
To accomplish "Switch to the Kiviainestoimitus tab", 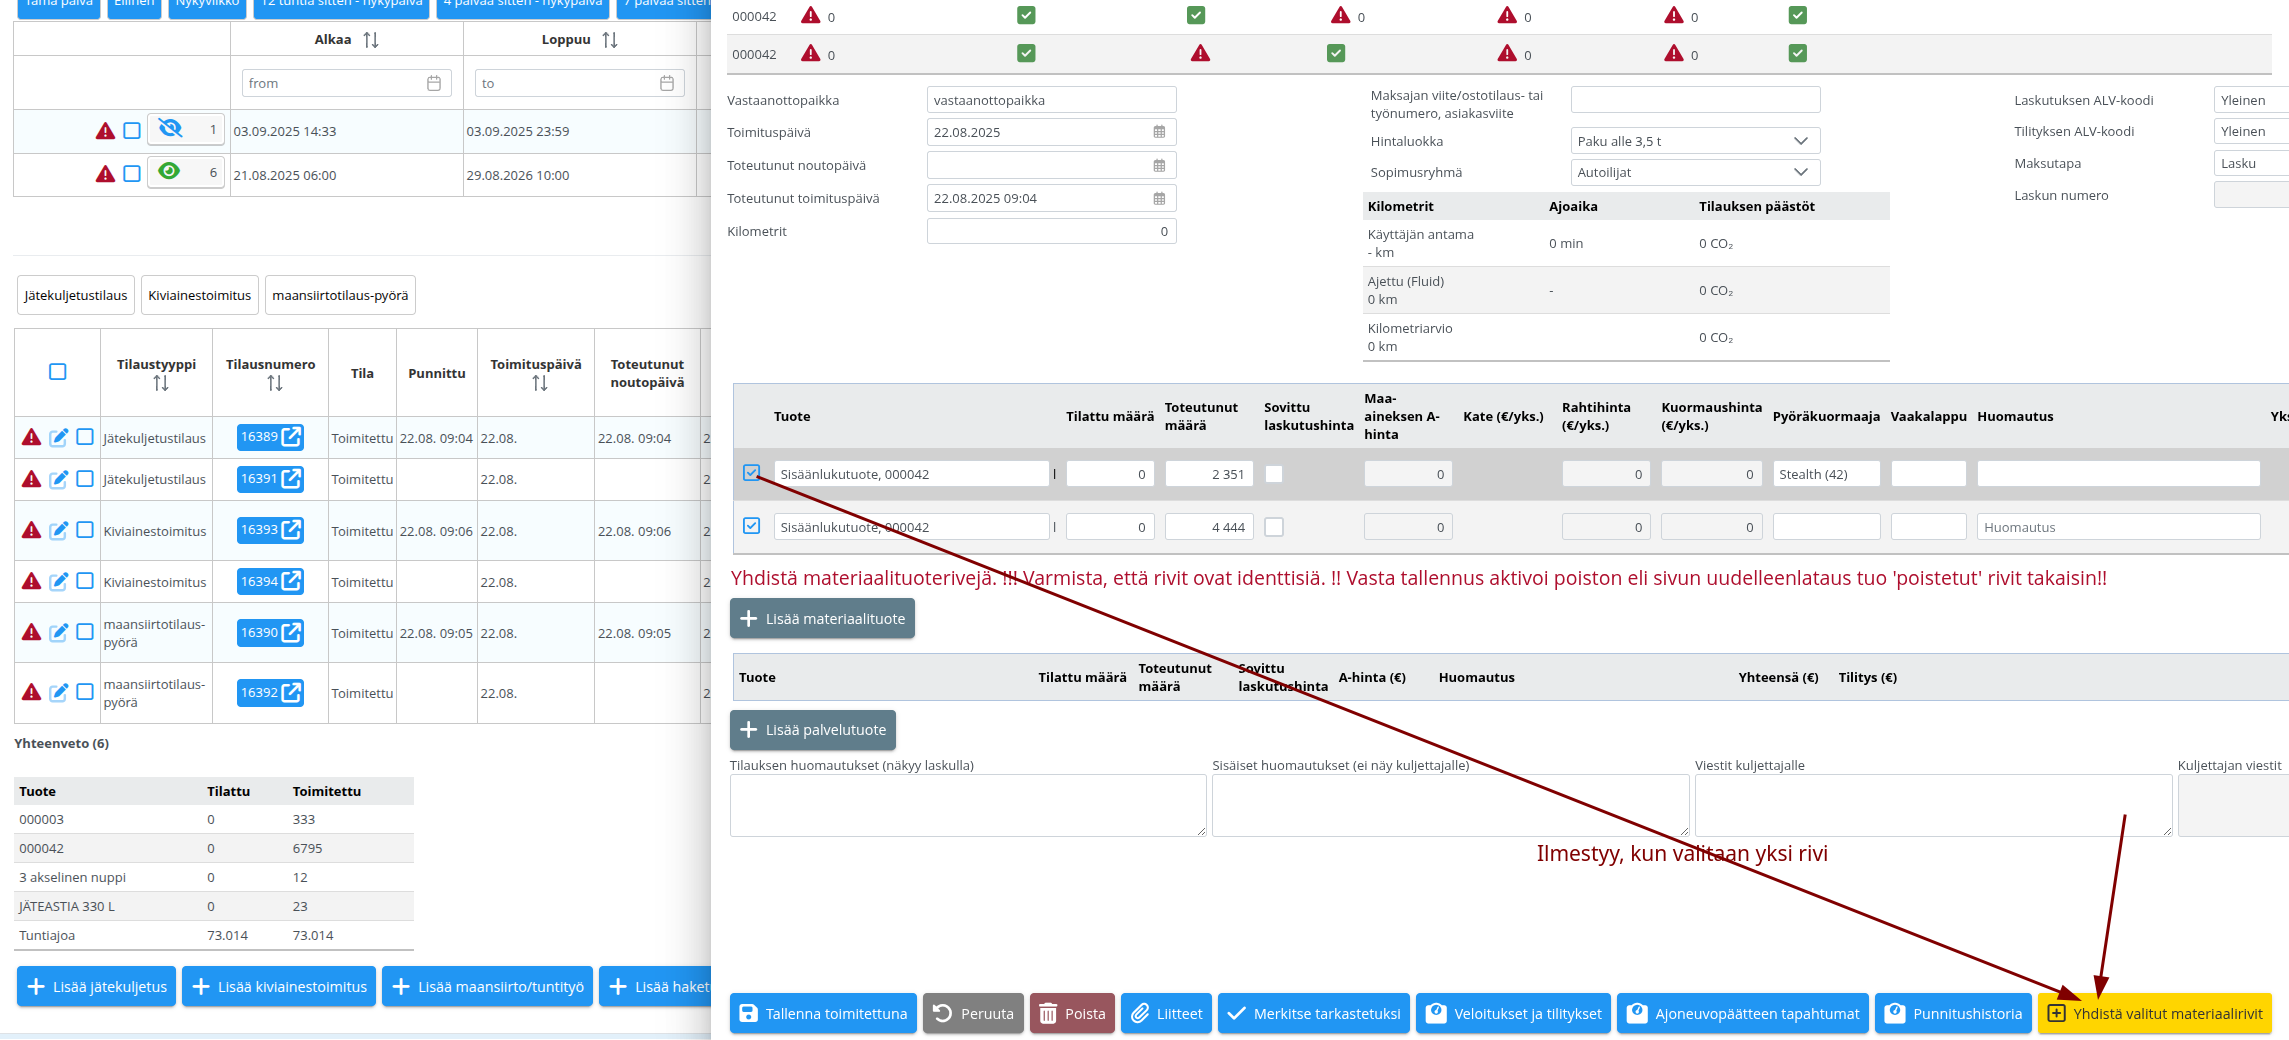I will coord(200,296).
